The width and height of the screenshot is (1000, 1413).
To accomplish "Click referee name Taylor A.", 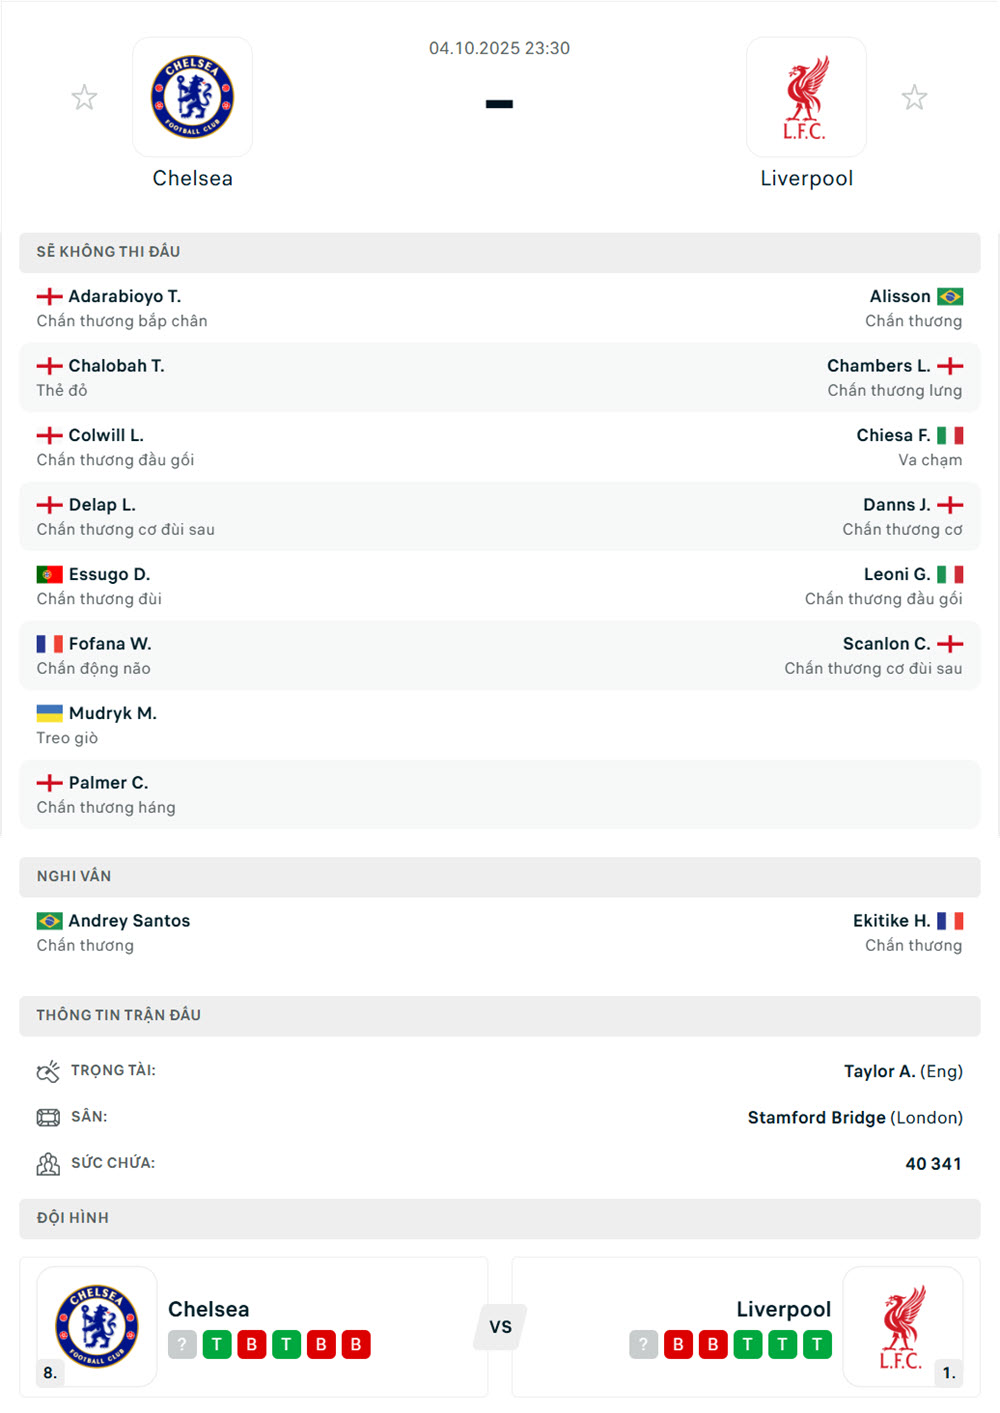I will click(x=879, y=1071).
